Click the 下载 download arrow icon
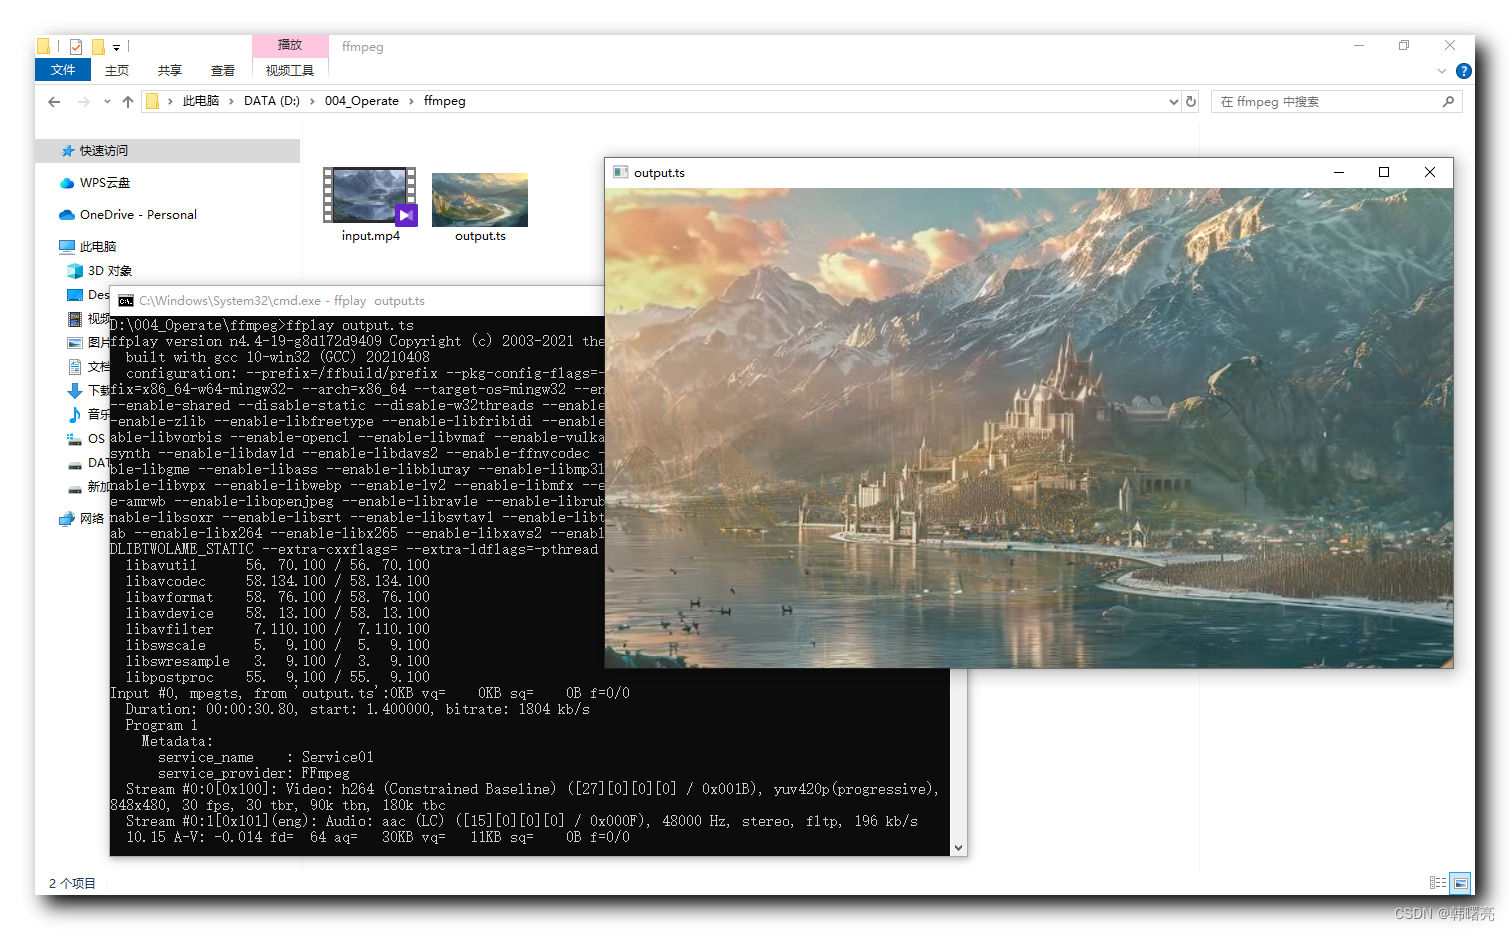This screenshot has width=1510, height=930. [74, 391]
